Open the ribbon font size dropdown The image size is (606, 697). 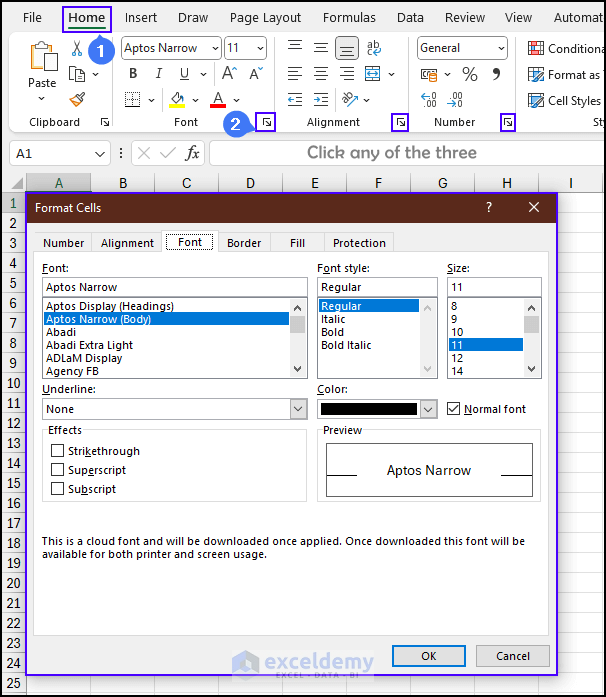click(x=260, y=48)
